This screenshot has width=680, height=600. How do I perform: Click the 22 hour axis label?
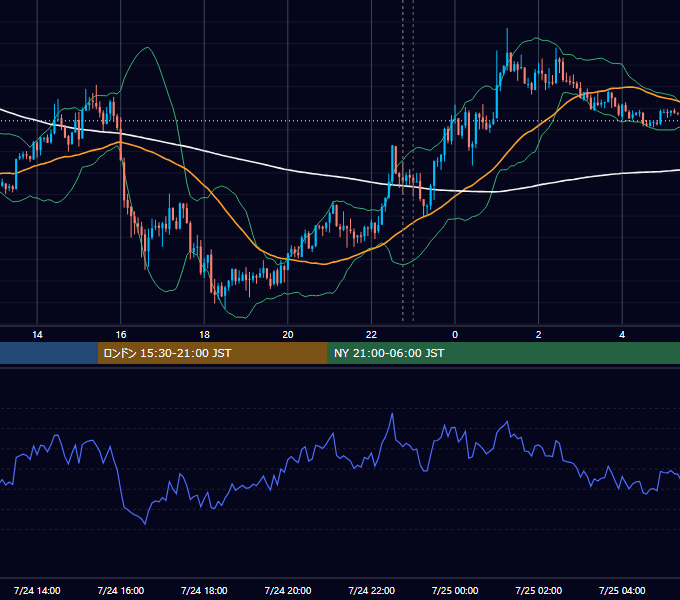click(371, 335)
